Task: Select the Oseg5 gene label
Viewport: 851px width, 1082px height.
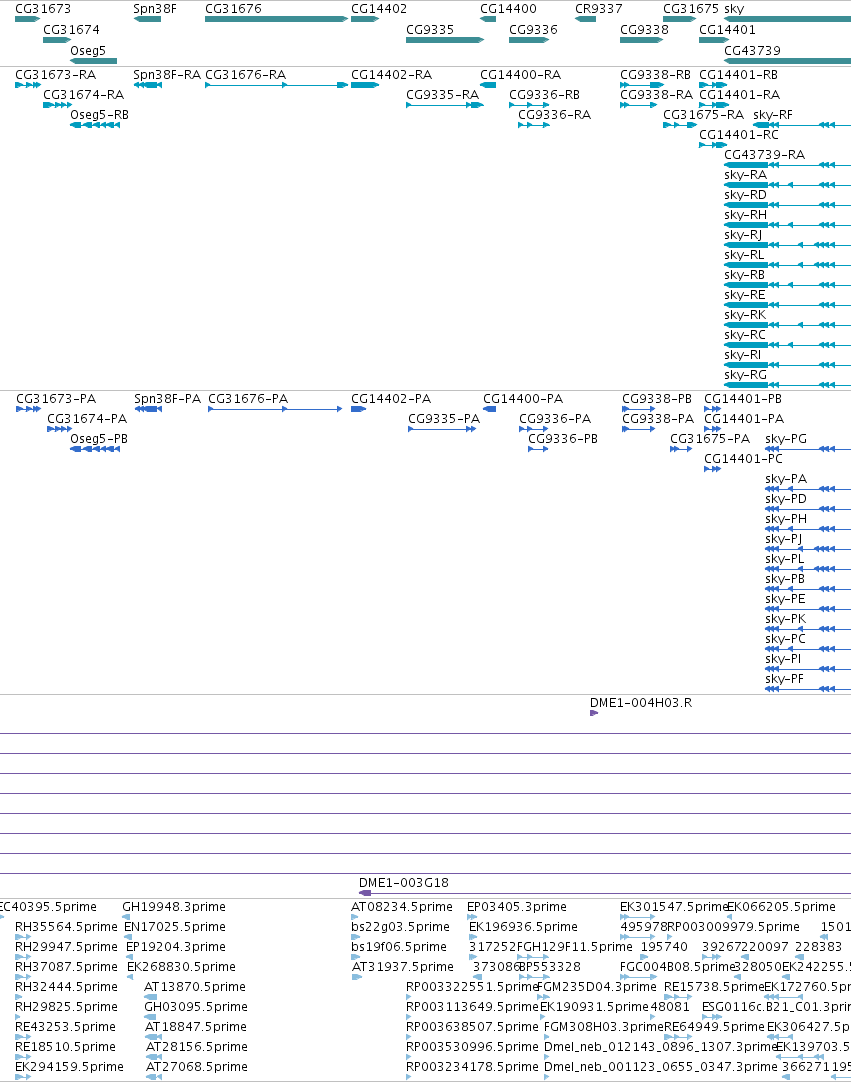Action: tap(88, 50)
